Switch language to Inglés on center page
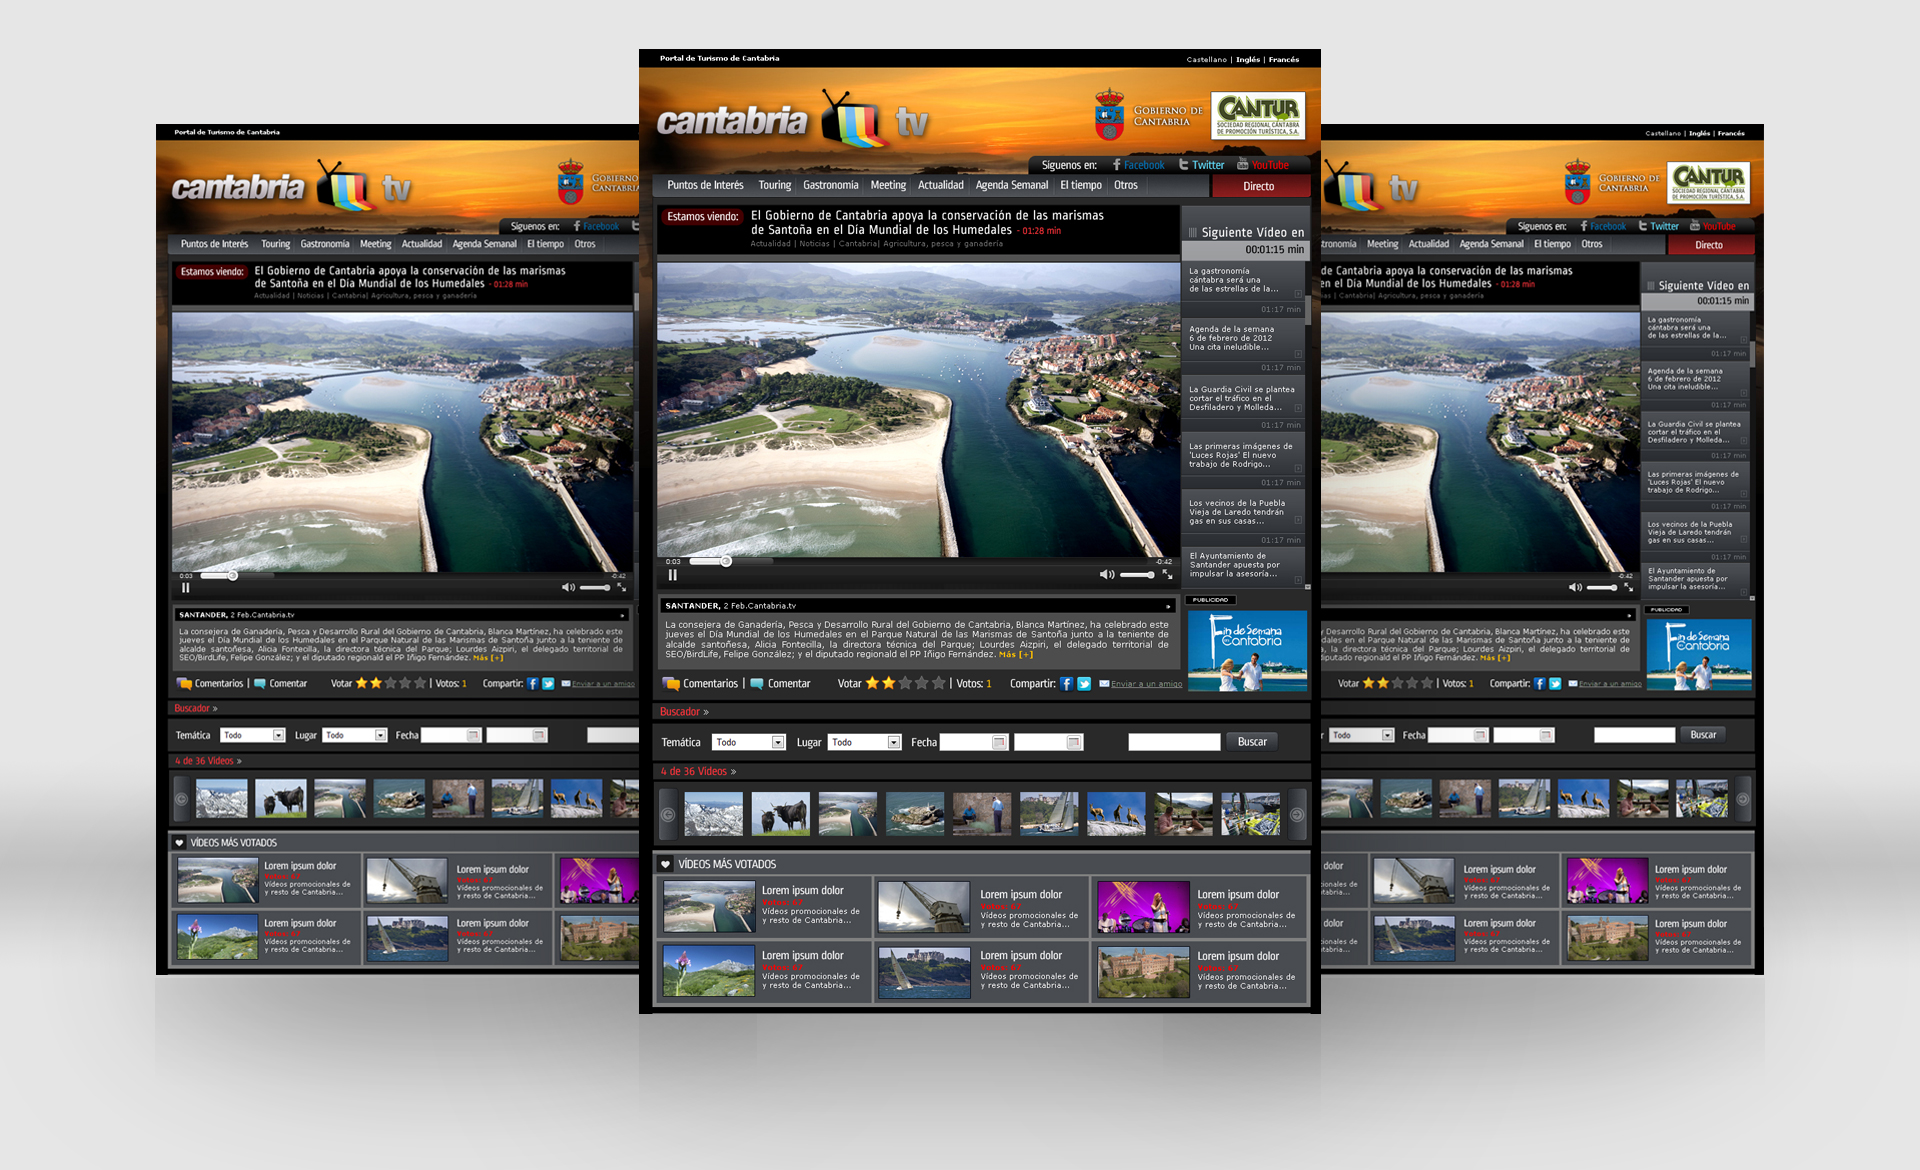The width and height of the screenshot is (1920, 1170). click(1248, 60)
